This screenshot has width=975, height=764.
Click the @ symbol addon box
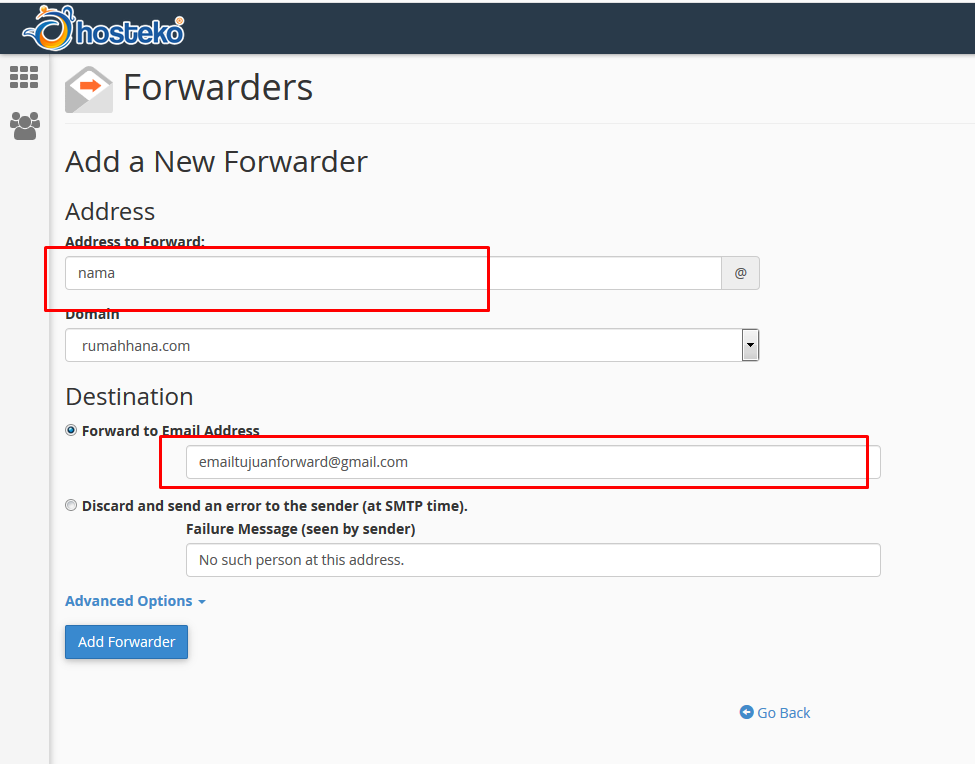coord(740,273)
